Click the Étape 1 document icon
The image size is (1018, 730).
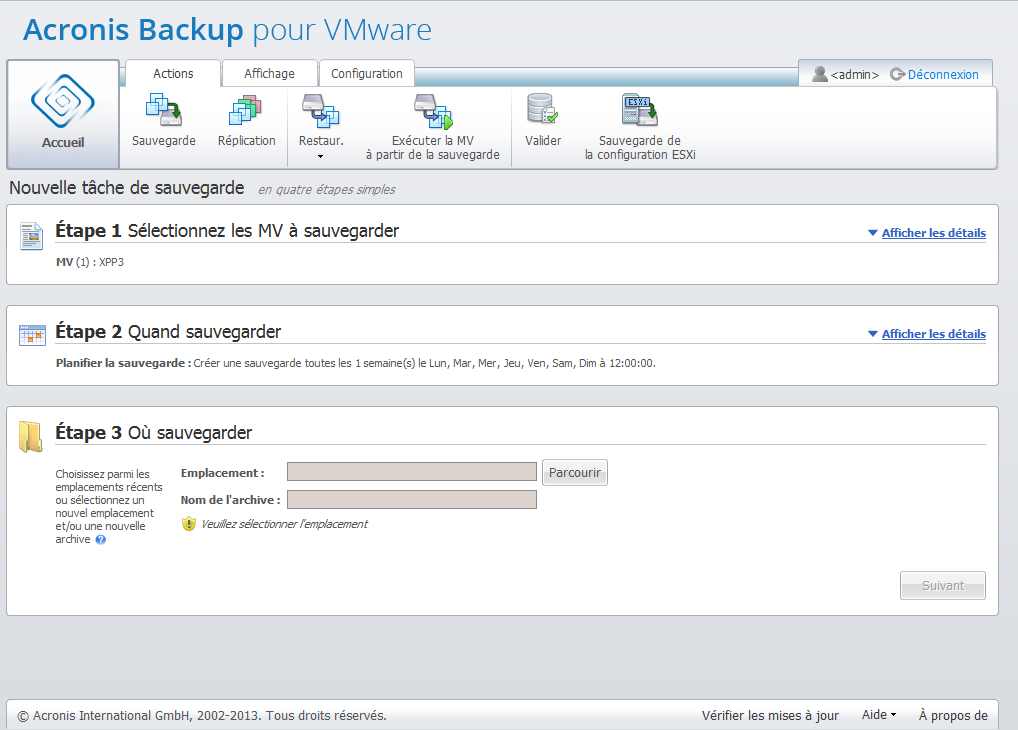coord(31,236)
